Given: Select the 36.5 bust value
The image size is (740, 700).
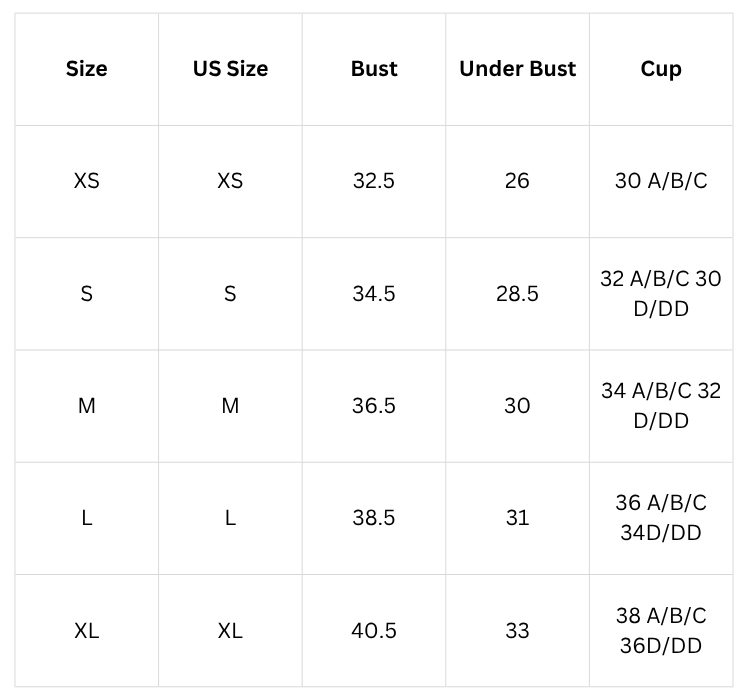Looking at the screenshot, I should [374, 406].
